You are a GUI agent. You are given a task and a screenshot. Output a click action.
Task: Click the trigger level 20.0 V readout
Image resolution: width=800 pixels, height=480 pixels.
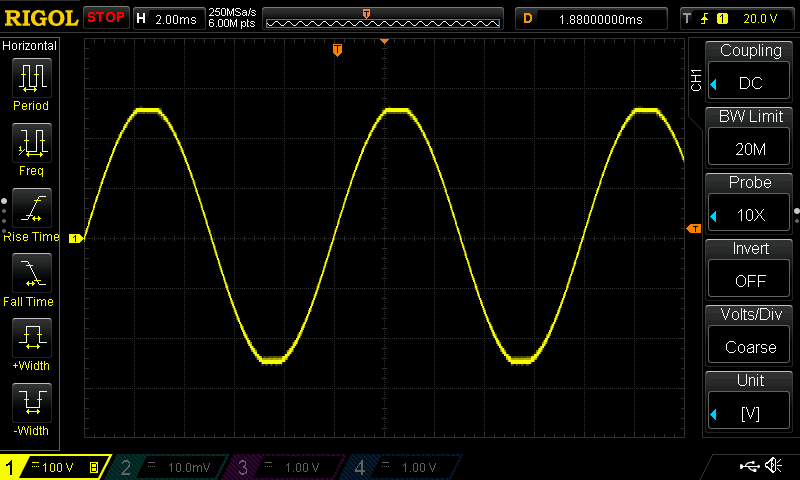760,19
